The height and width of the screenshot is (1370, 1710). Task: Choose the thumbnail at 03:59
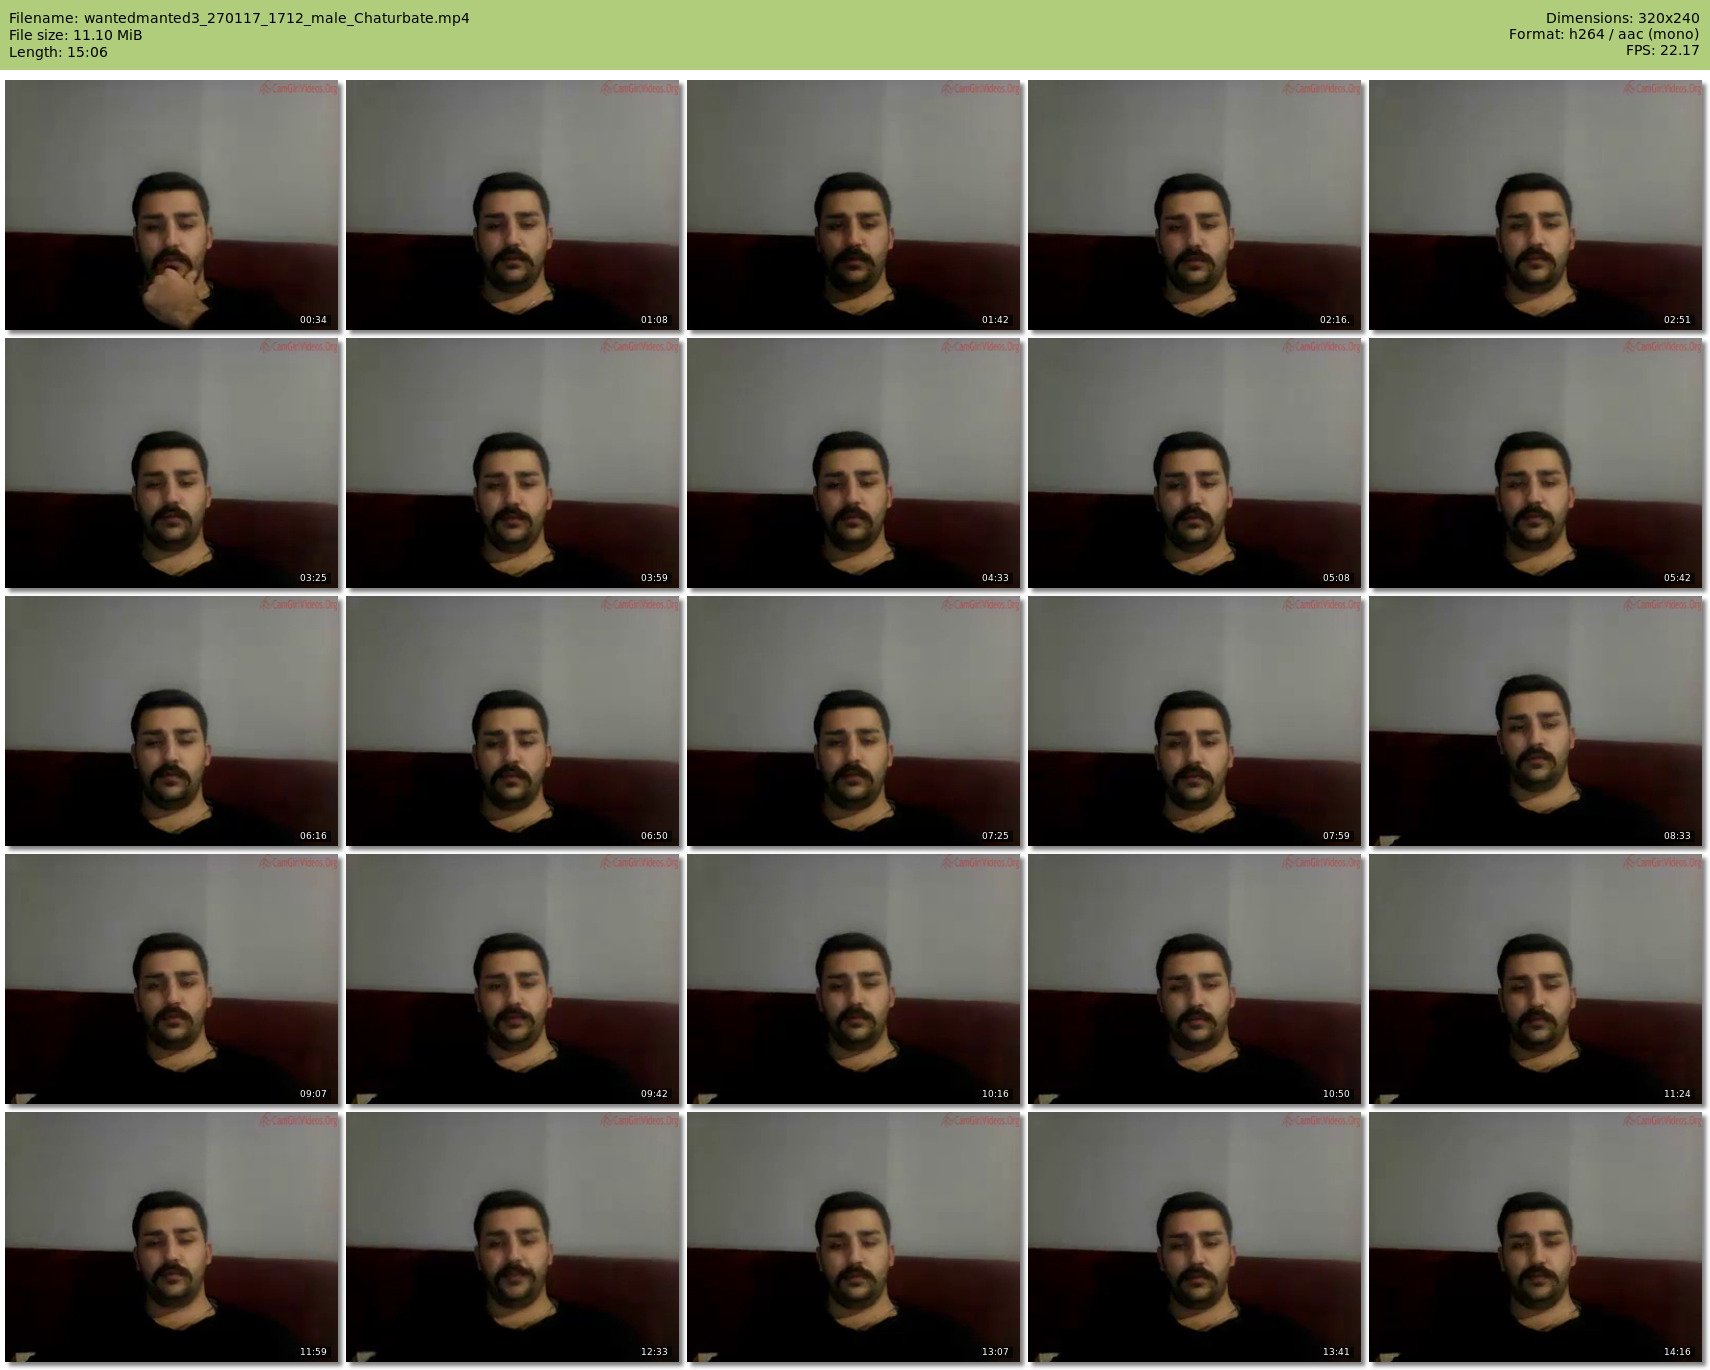[x=513, y=463]
